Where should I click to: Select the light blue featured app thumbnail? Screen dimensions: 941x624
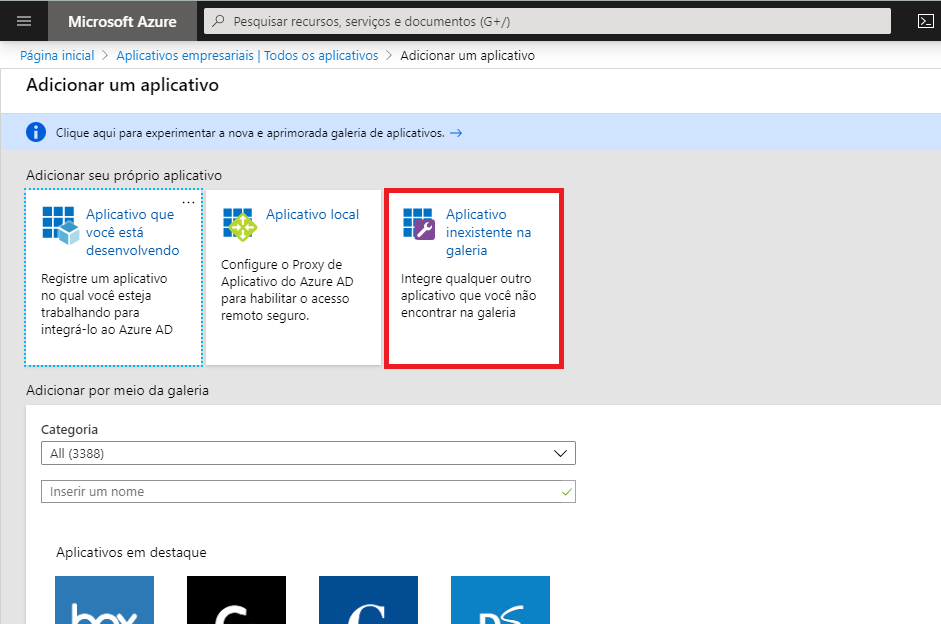click(x=501, y=600)
